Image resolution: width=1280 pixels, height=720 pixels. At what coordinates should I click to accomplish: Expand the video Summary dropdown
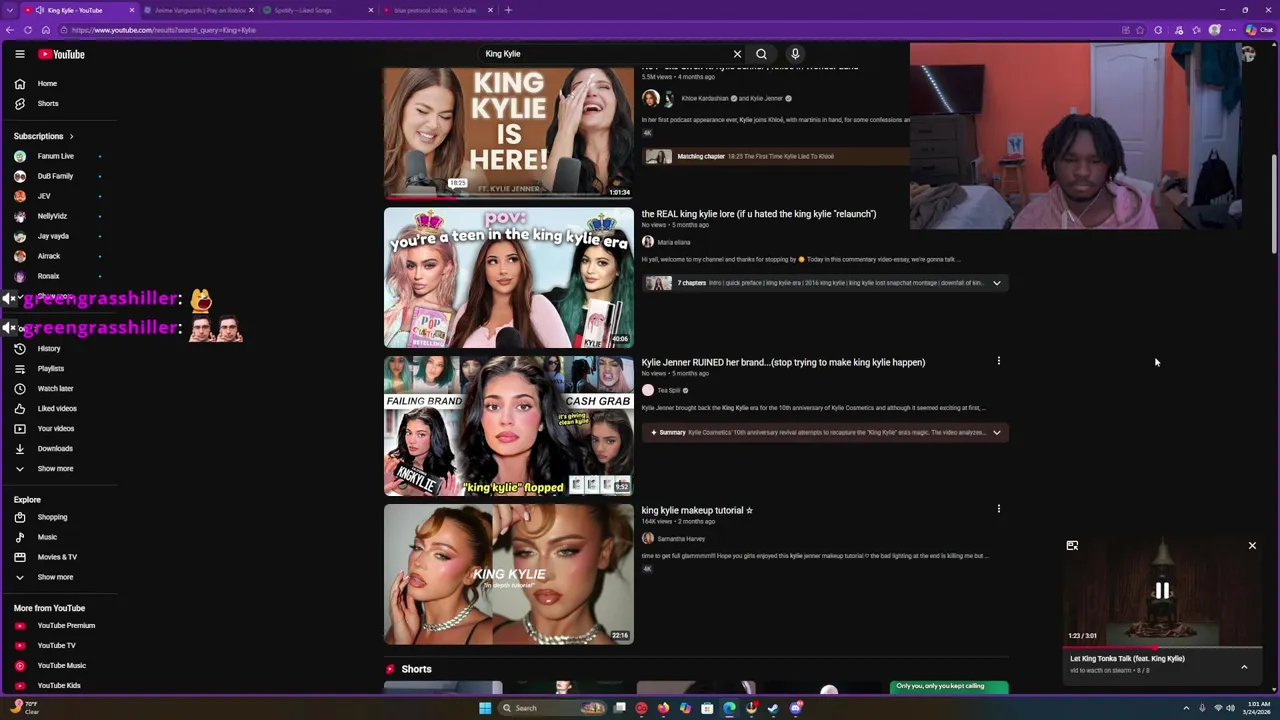[x=996, y=433]
